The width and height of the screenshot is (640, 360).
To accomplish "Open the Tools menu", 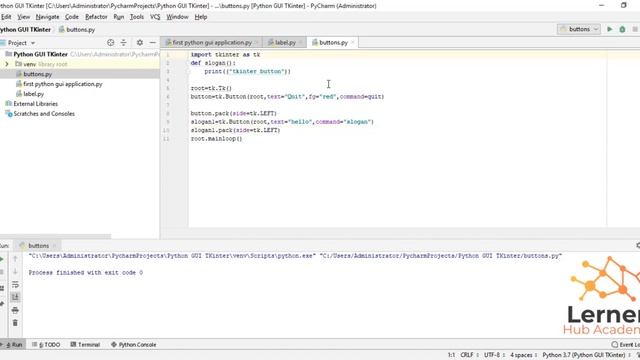I will [x=137, y=17].
